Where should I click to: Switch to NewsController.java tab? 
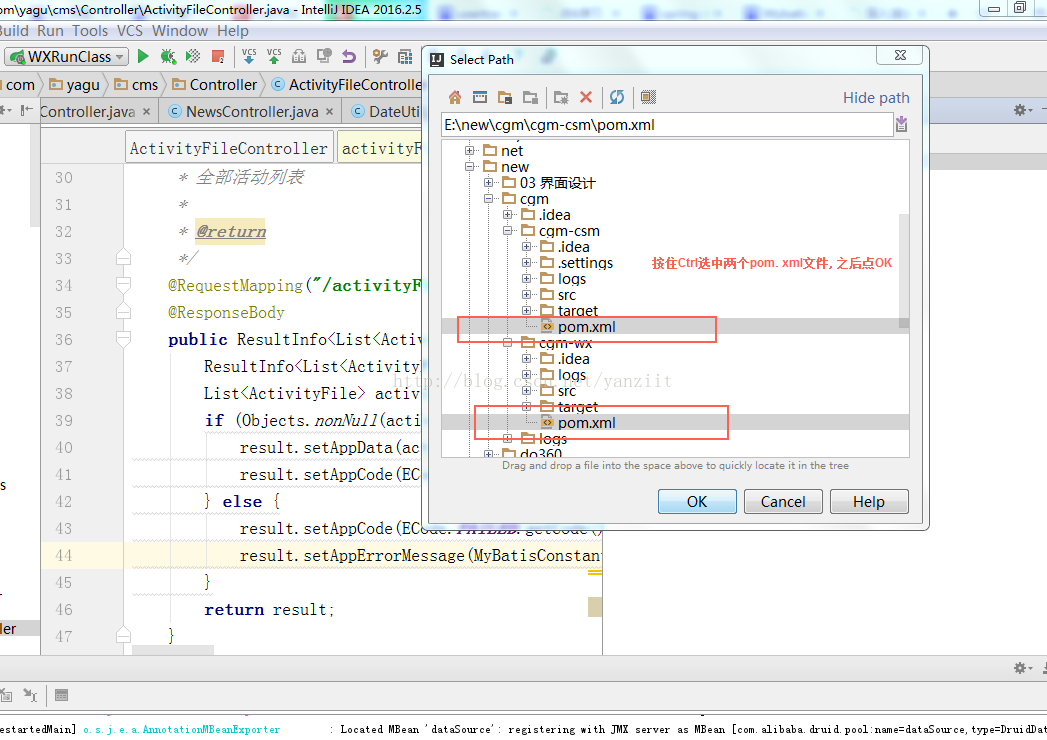251,112
